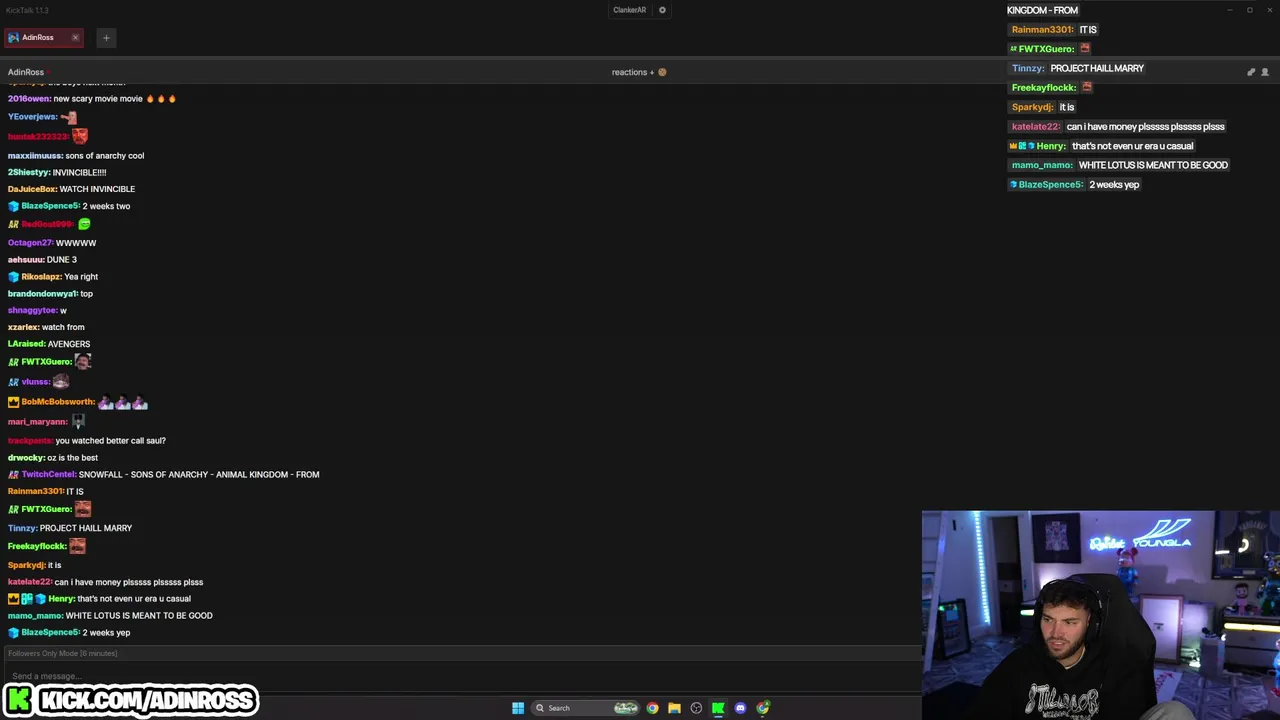Open the Chrome profile taskbar icon
This screenshot has height=720, width=1280.
click(763, 708)
